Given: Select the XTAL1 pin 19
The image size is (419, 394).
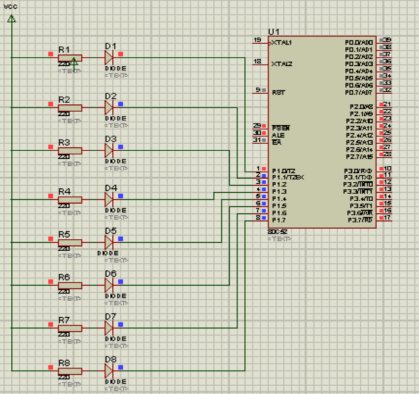Looking at the screenshot, I should [x=261, y=42].
